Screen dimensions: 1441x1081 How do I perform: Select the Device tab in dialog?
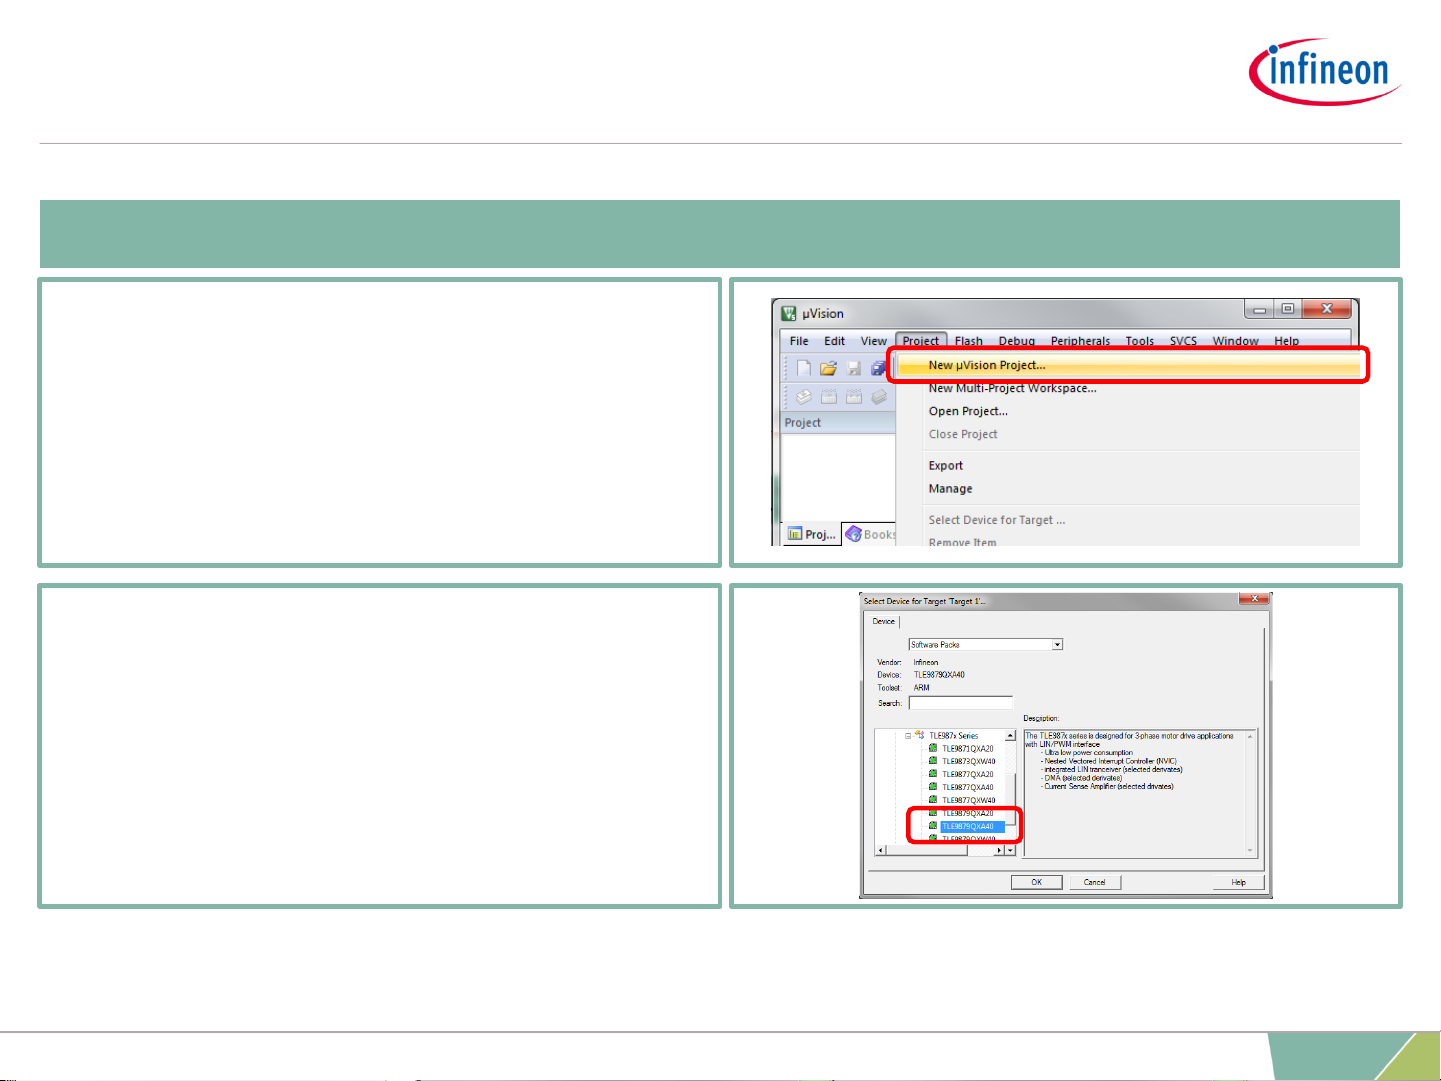[x=884, y=621]
